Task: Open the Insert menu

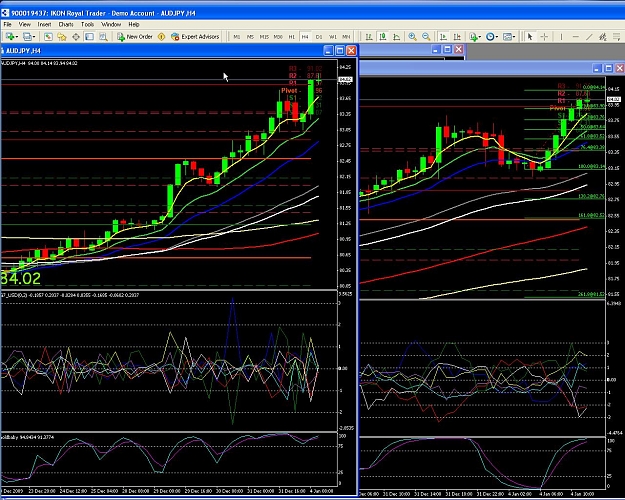Action: click(x=44, y=24)
